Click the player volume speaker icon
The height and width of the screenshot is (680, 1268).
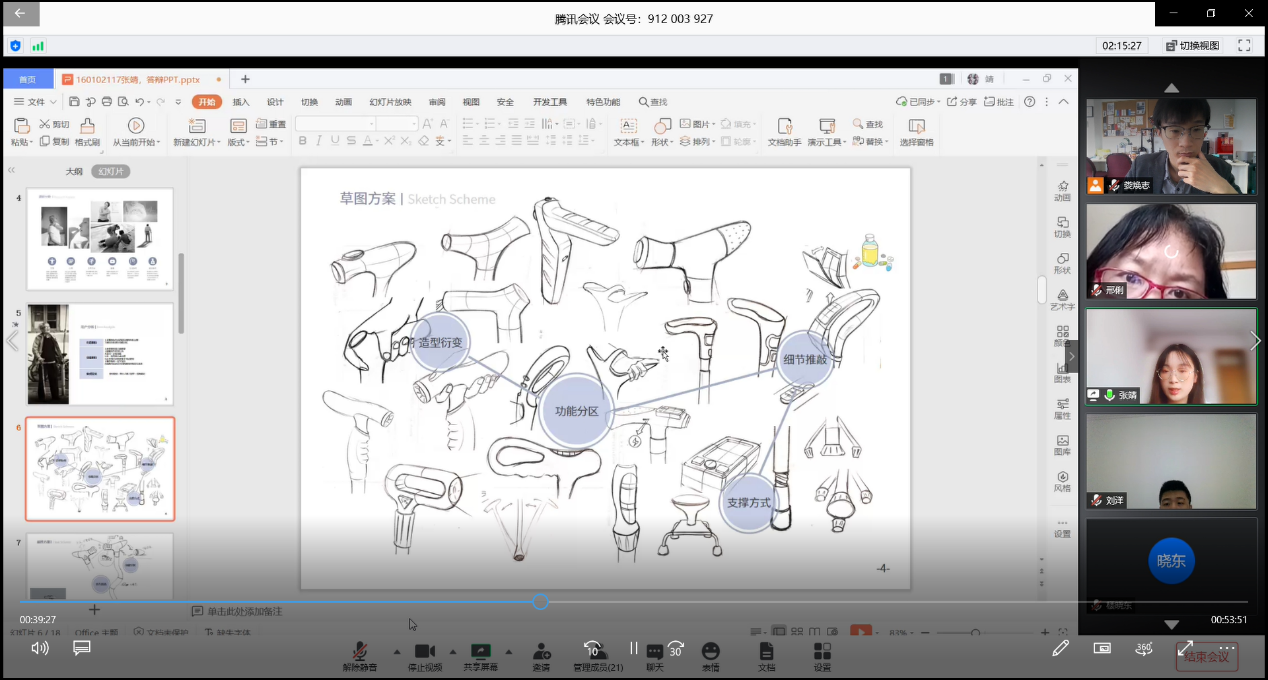pyautogui.click(x=40, y=648)
